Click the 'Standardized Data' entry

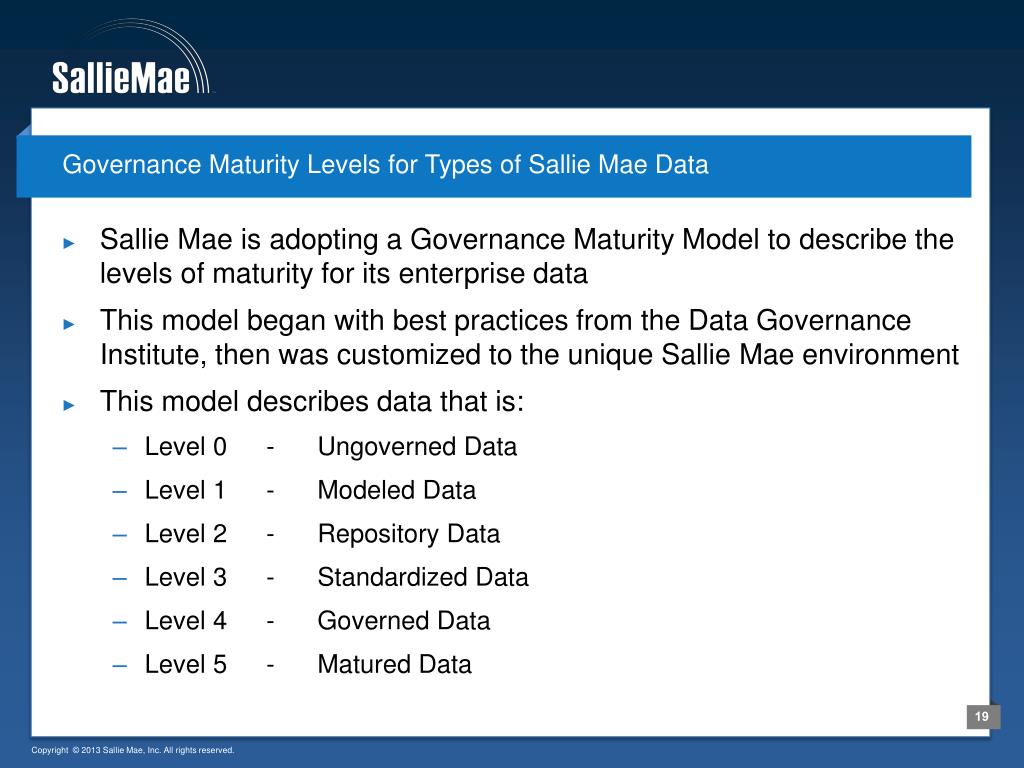[423, 577]
